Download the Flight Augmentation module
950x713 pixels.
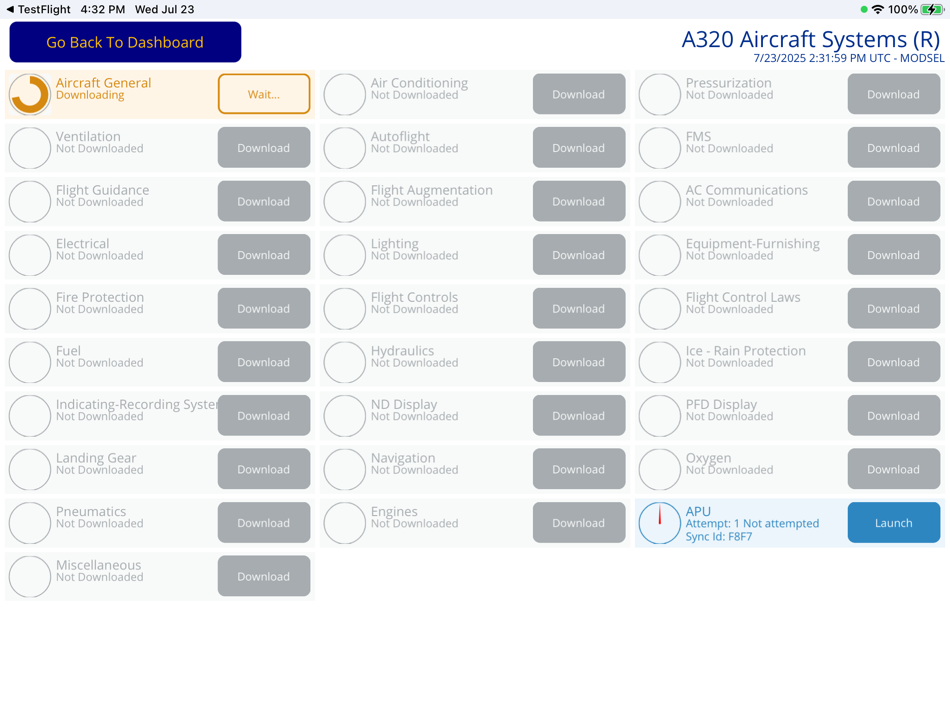pyautogui.click(x=579, y=201)
